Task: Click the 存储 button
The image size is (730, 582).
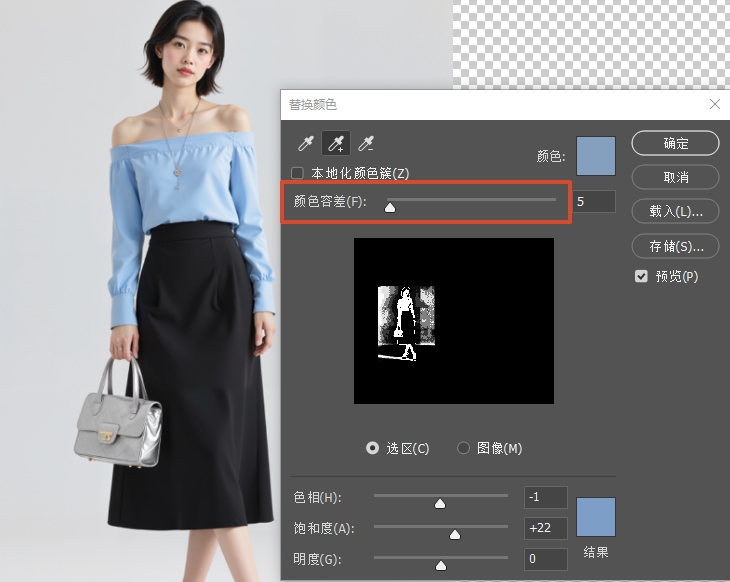Action: (675, 245)
